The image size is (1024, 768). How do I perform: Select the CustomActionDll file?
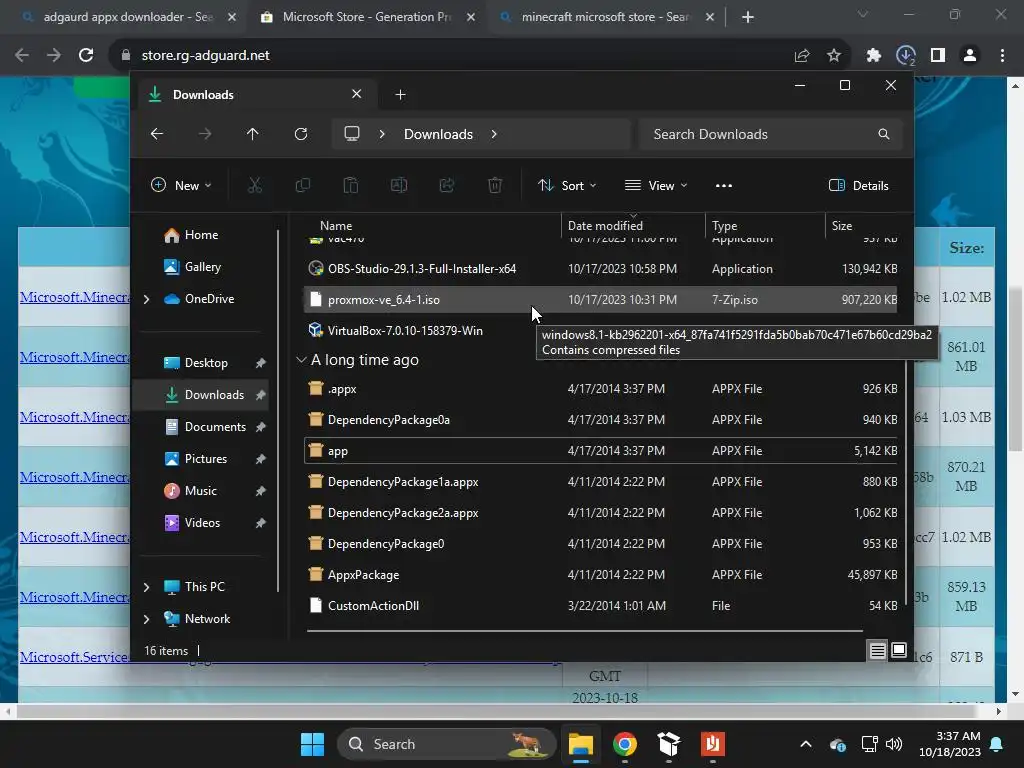click(x=600, y=606)
